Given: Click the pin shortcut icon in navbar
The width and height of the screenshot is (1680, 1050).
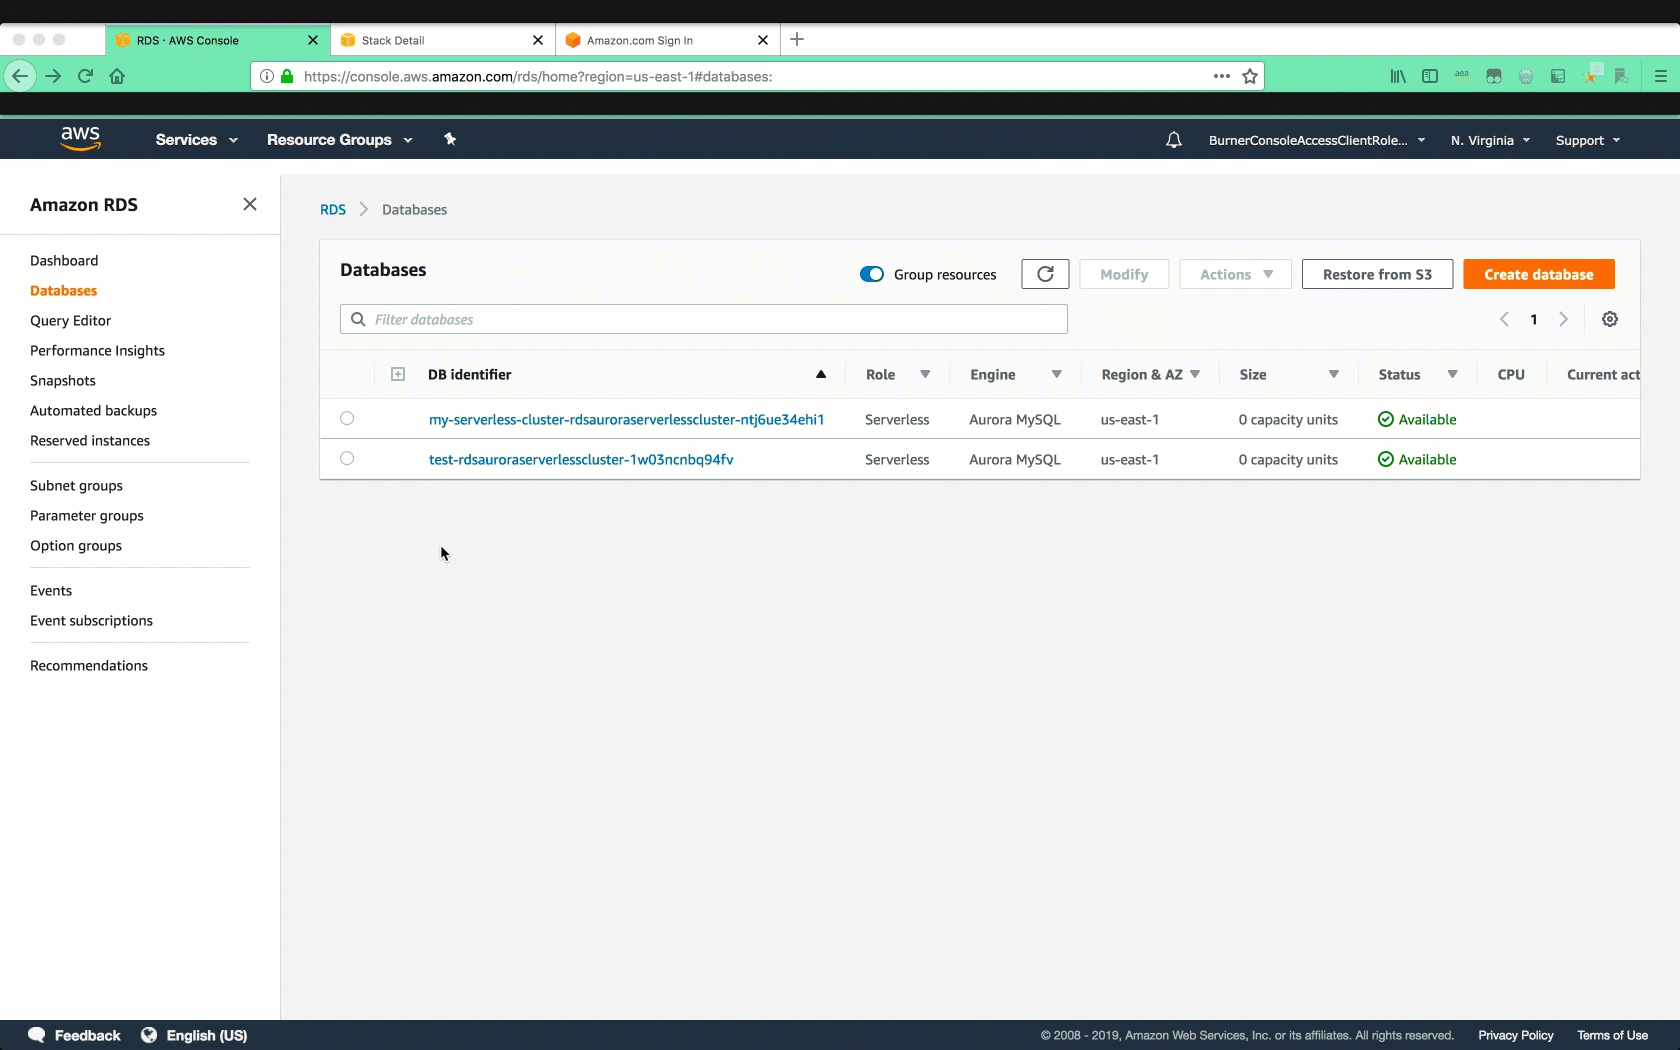Looking at the screenshot, I should click(450, 139).
